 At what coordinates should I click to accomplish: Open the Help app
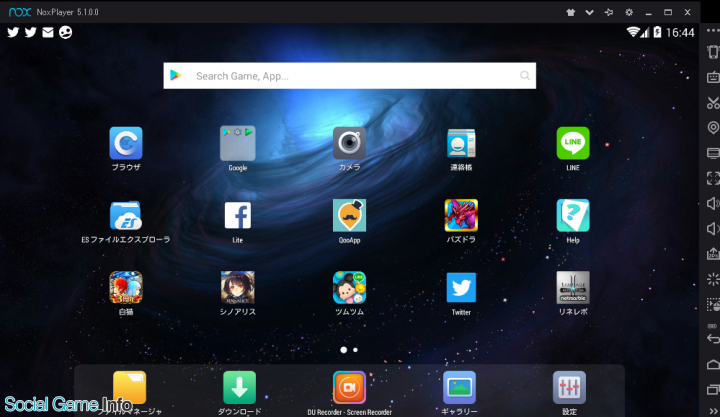pos(573,215)
